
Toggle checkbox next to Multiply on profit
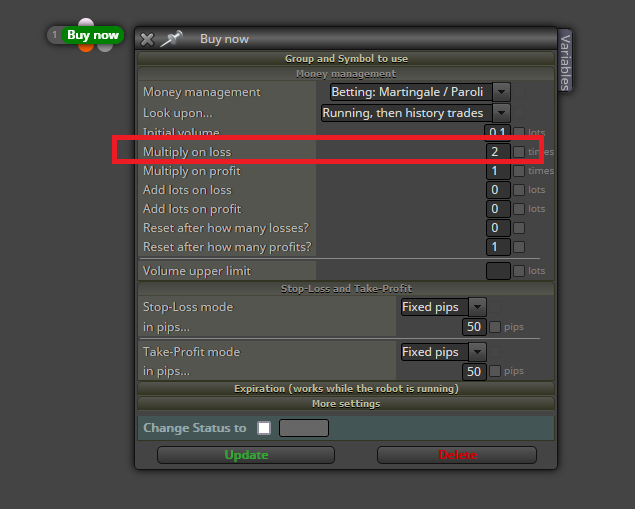[x=519, y=171]
